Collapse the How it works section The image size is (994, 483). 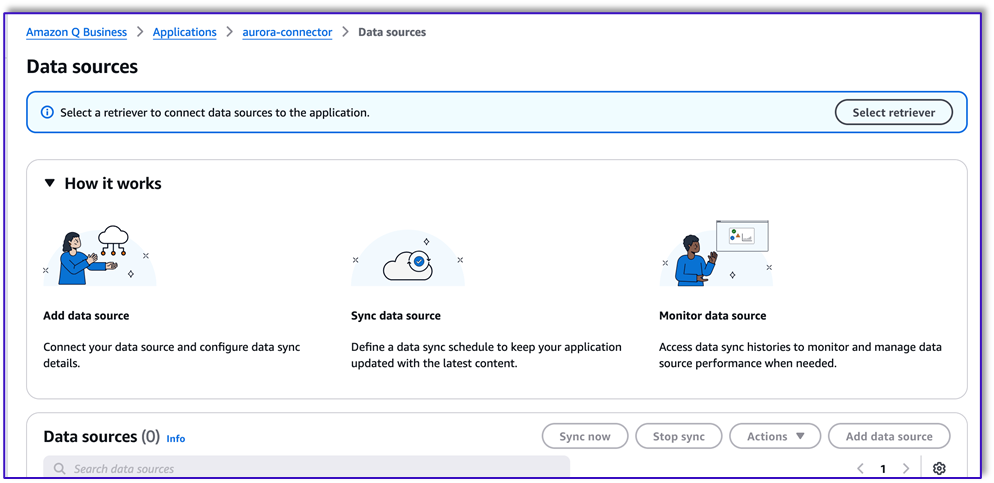50,184
